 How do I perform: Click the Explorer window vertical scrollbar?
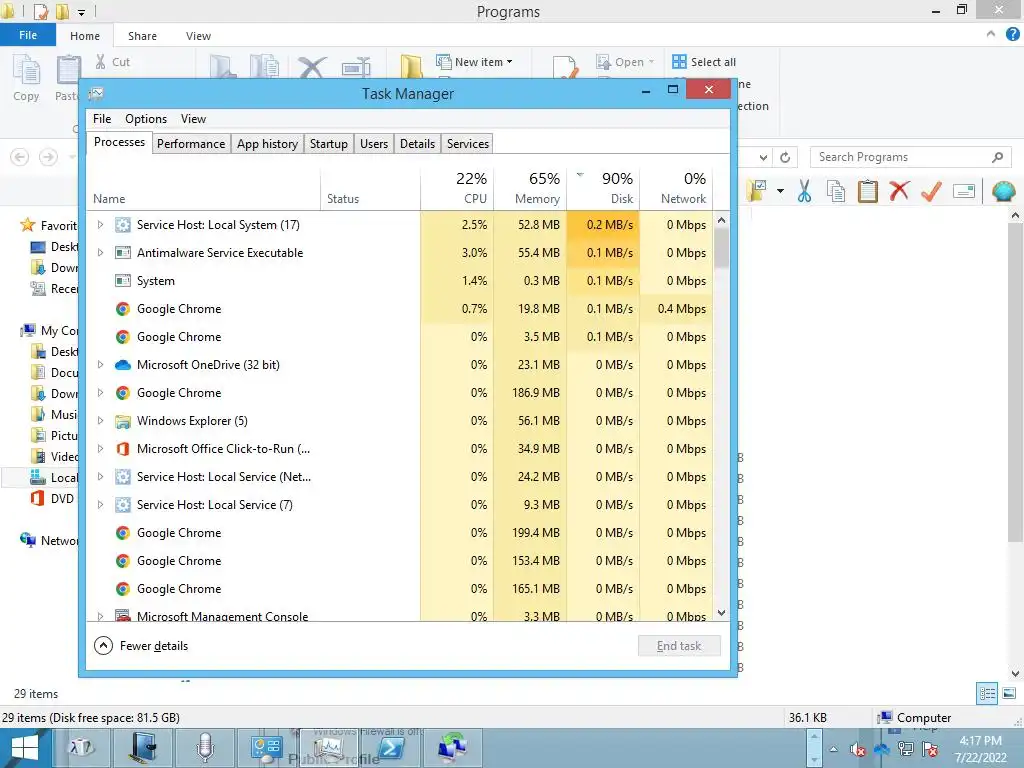point(1015,382)
